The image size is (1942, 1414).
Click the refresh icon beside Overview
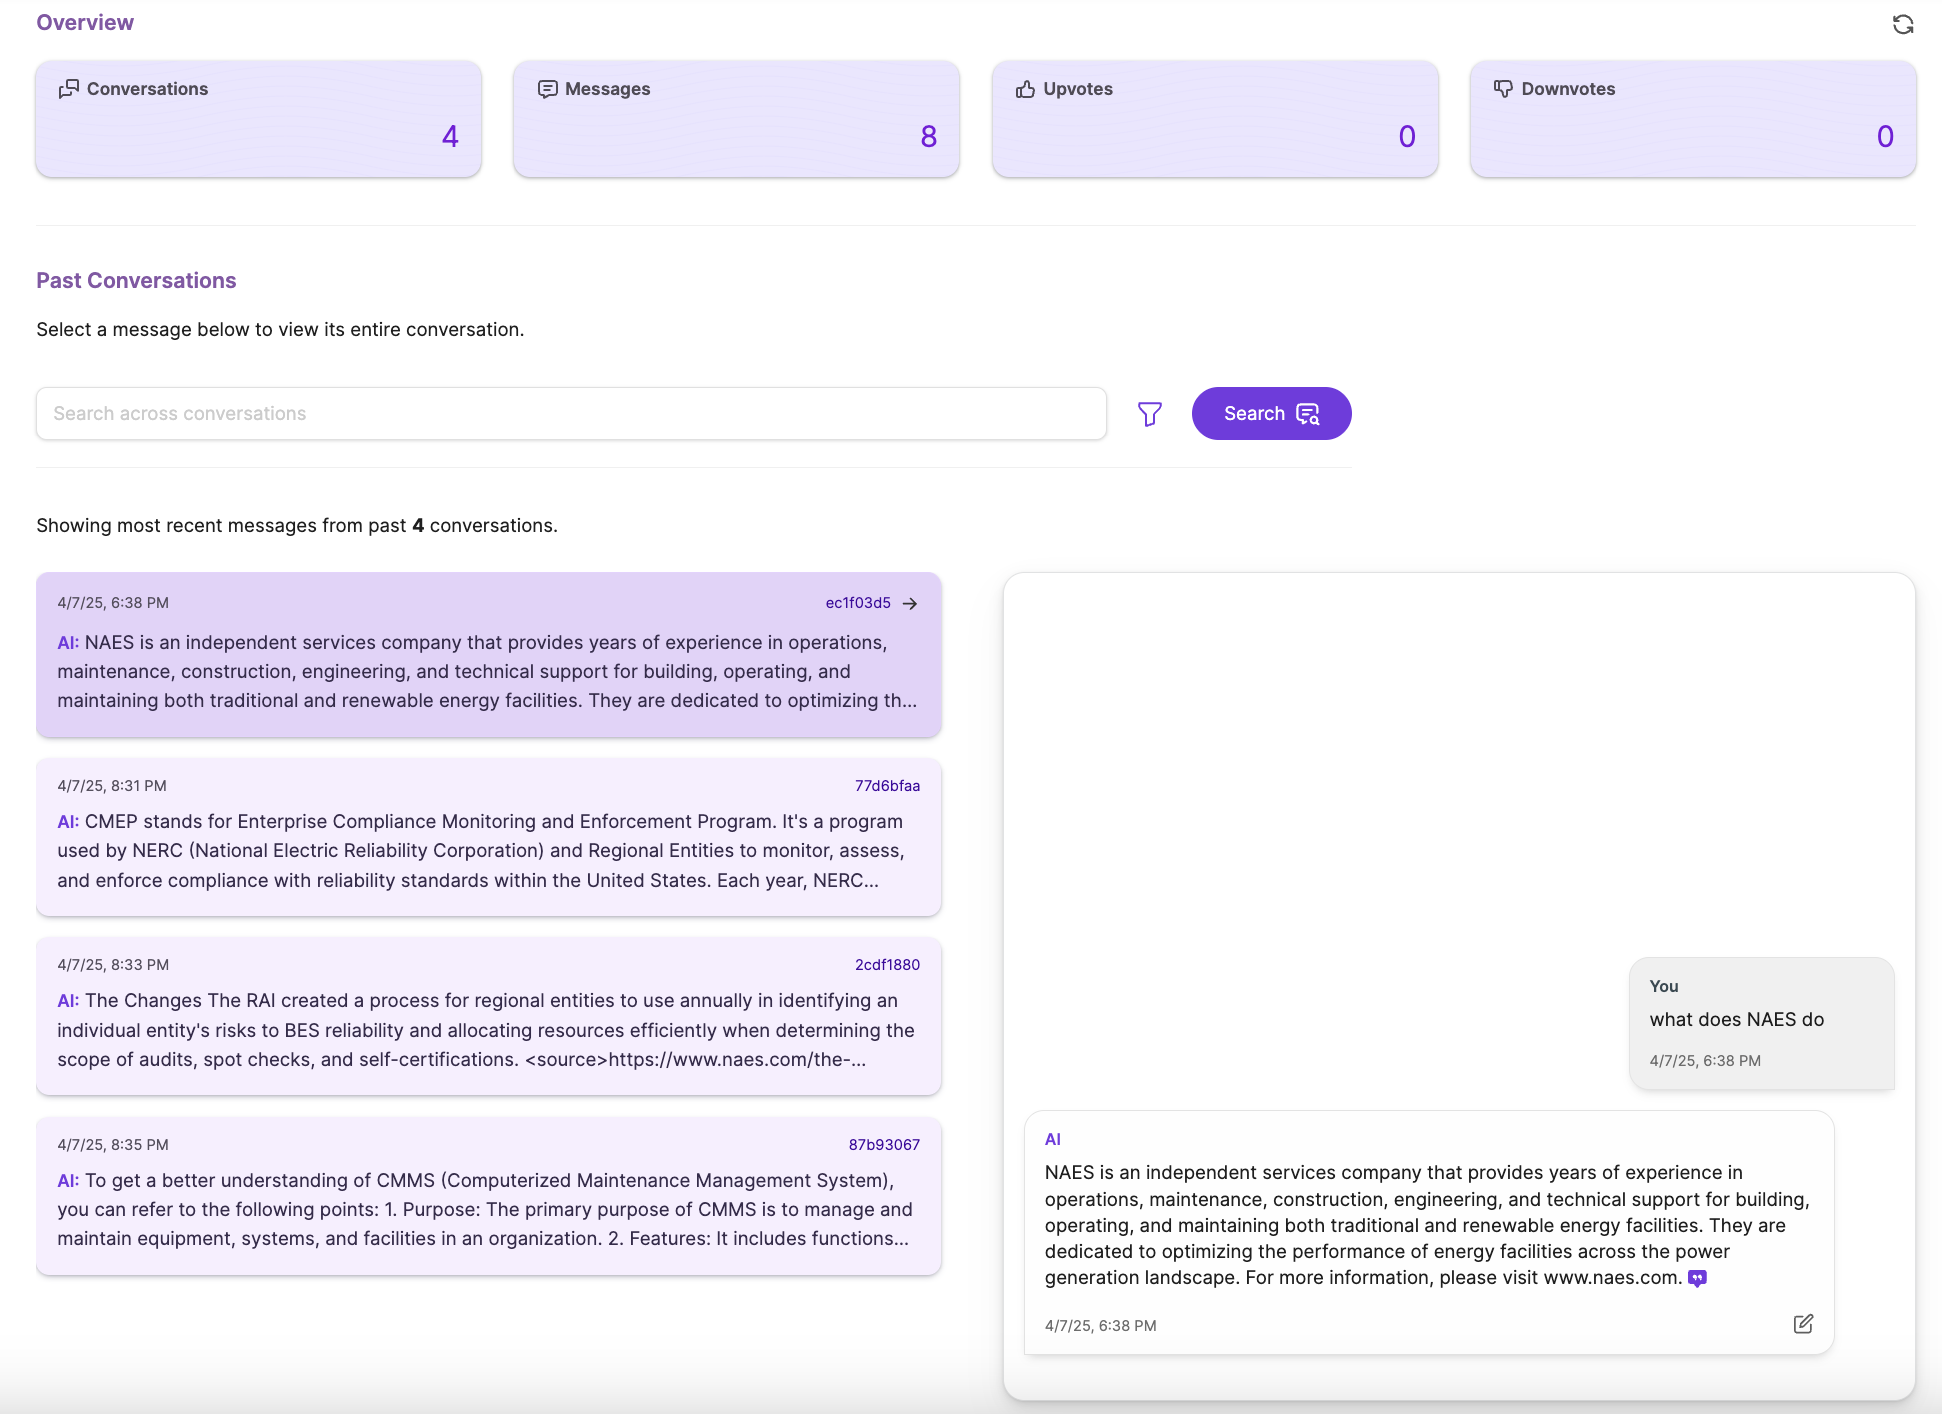[1902, 24]
